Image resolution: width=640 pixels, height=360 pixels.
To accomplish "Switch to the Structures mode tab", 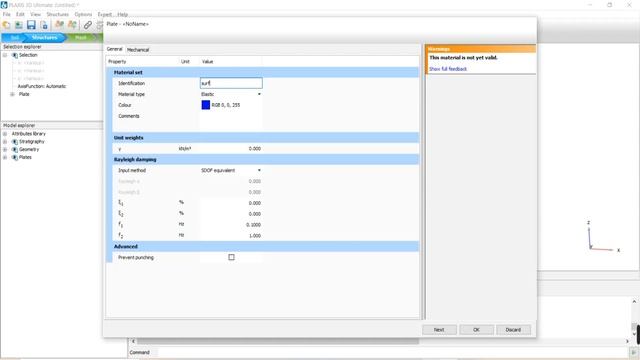I will coord(44,38).
